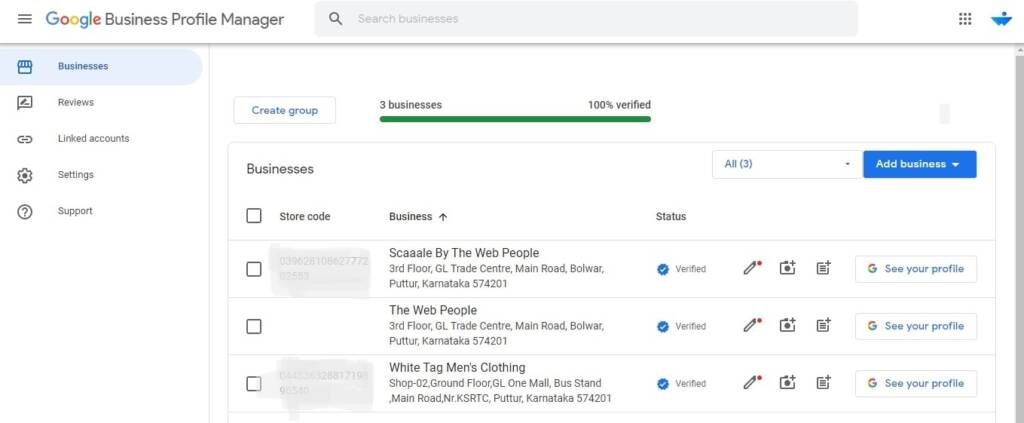The image size is (1024, 423).
Task: Open the All (3) filter dropdown
Action: pyautogui.click(x=787, y=164)
